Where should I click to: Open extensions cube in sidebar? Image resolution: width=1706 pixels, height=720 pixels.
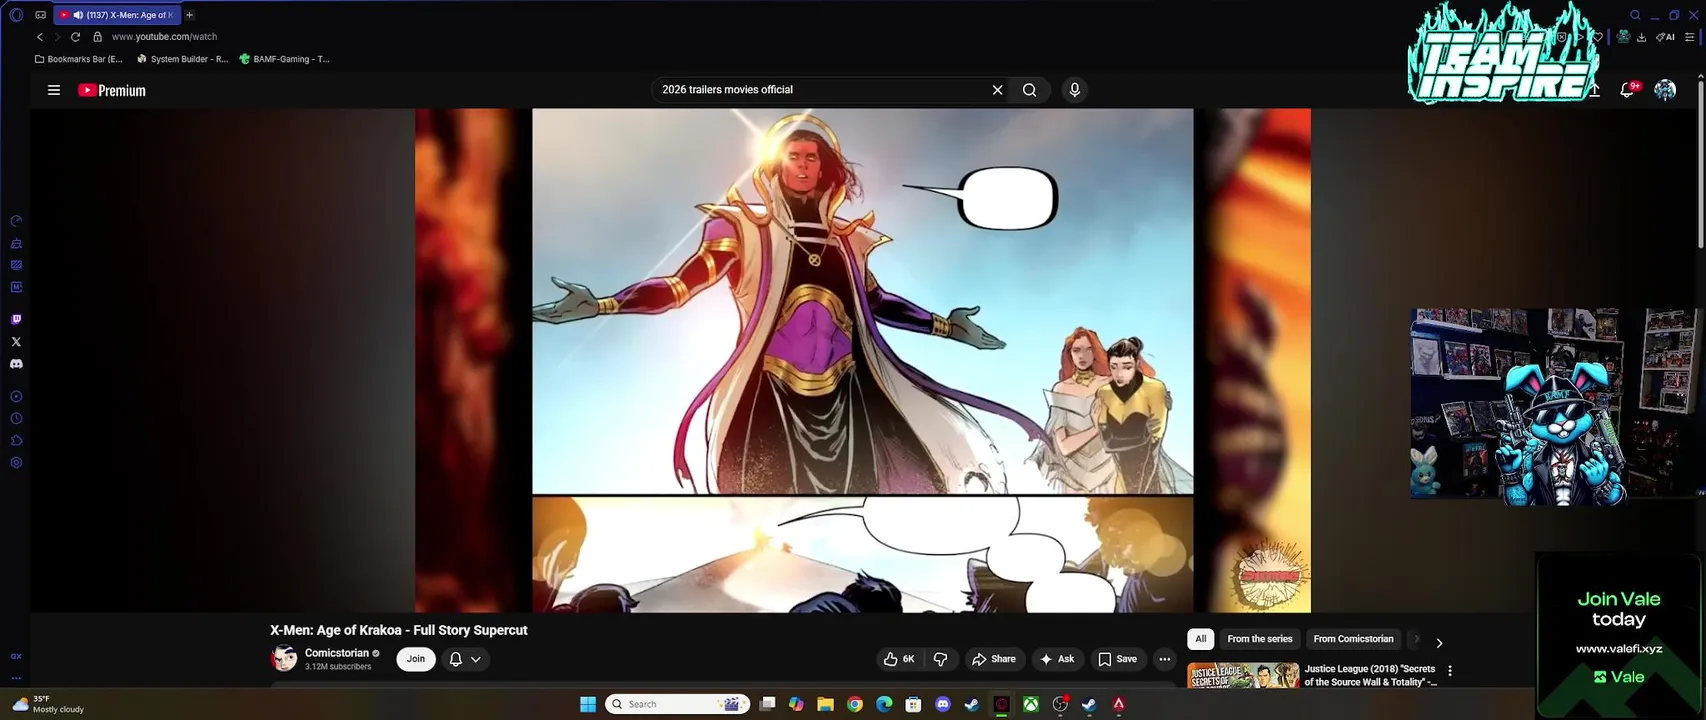point(16,441)
